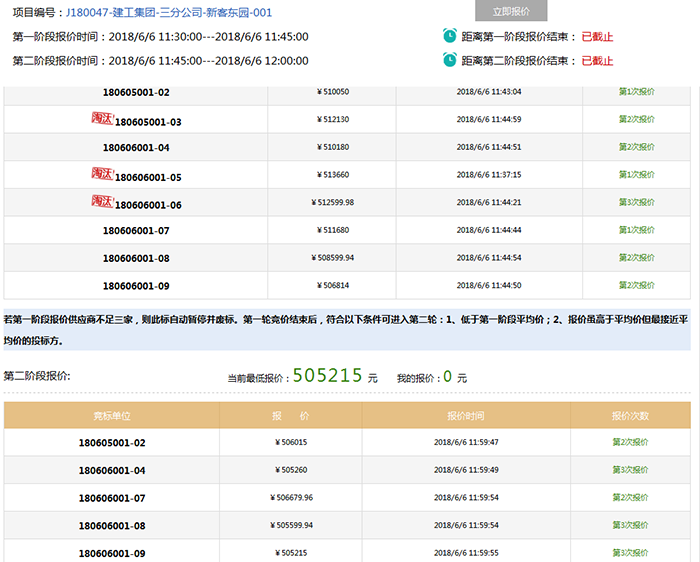Click second-stage 已截止 status
The width and height of the screenshot is (700, 562).
597,61
